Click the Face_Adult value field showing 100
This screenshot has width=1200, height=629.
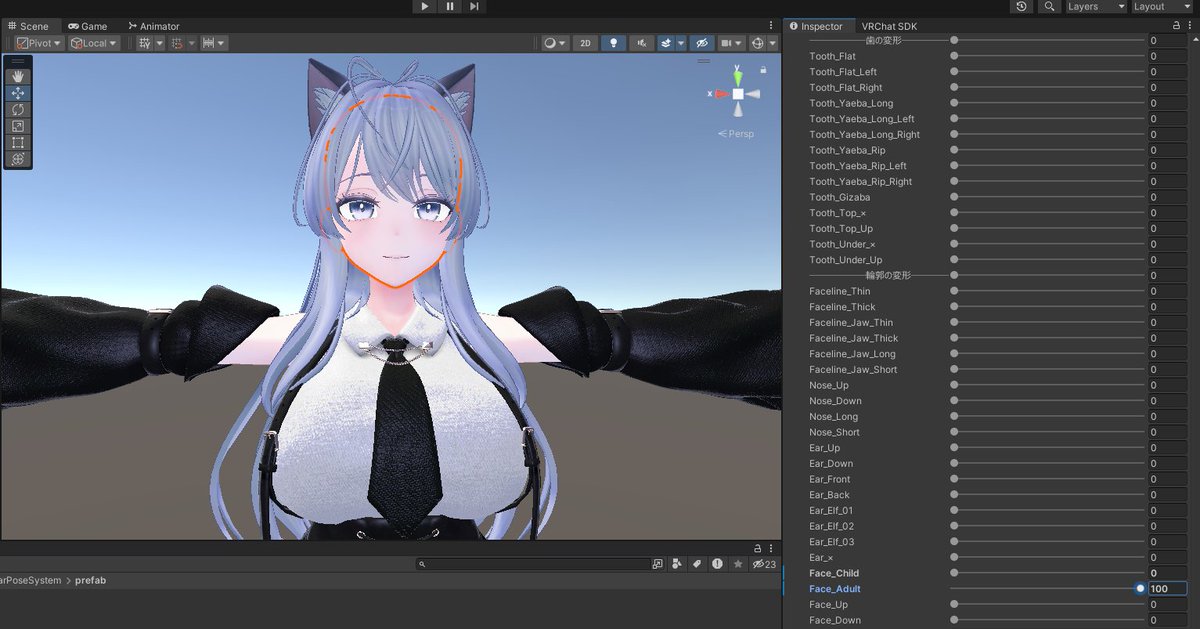pos(1167,589)
